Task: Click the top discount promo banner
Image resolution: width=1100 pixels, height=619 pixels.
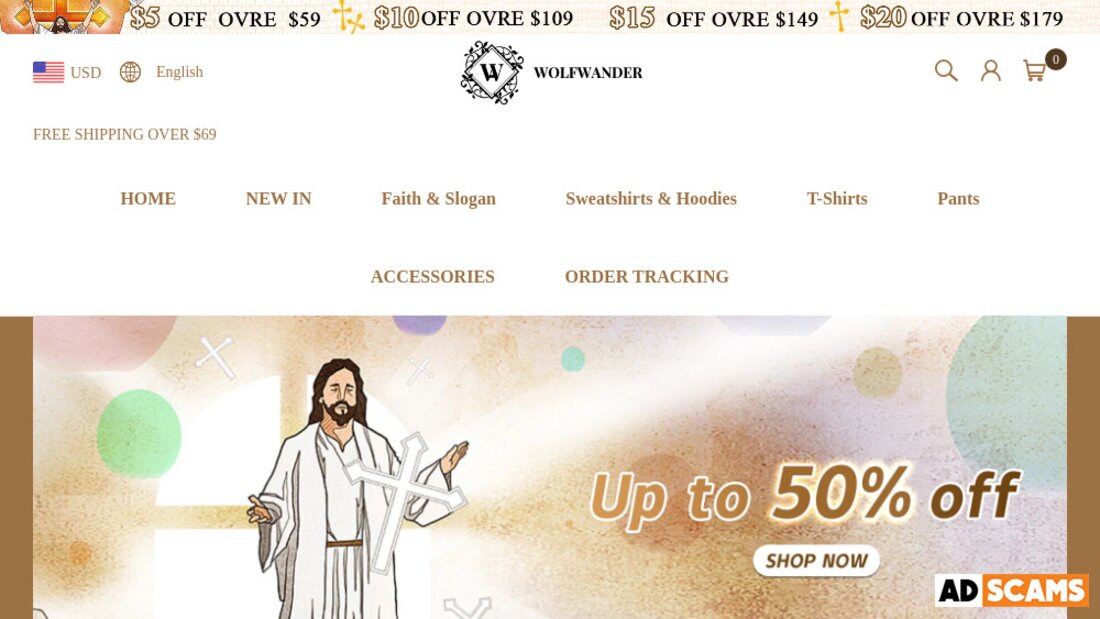Action: (550, 17)
